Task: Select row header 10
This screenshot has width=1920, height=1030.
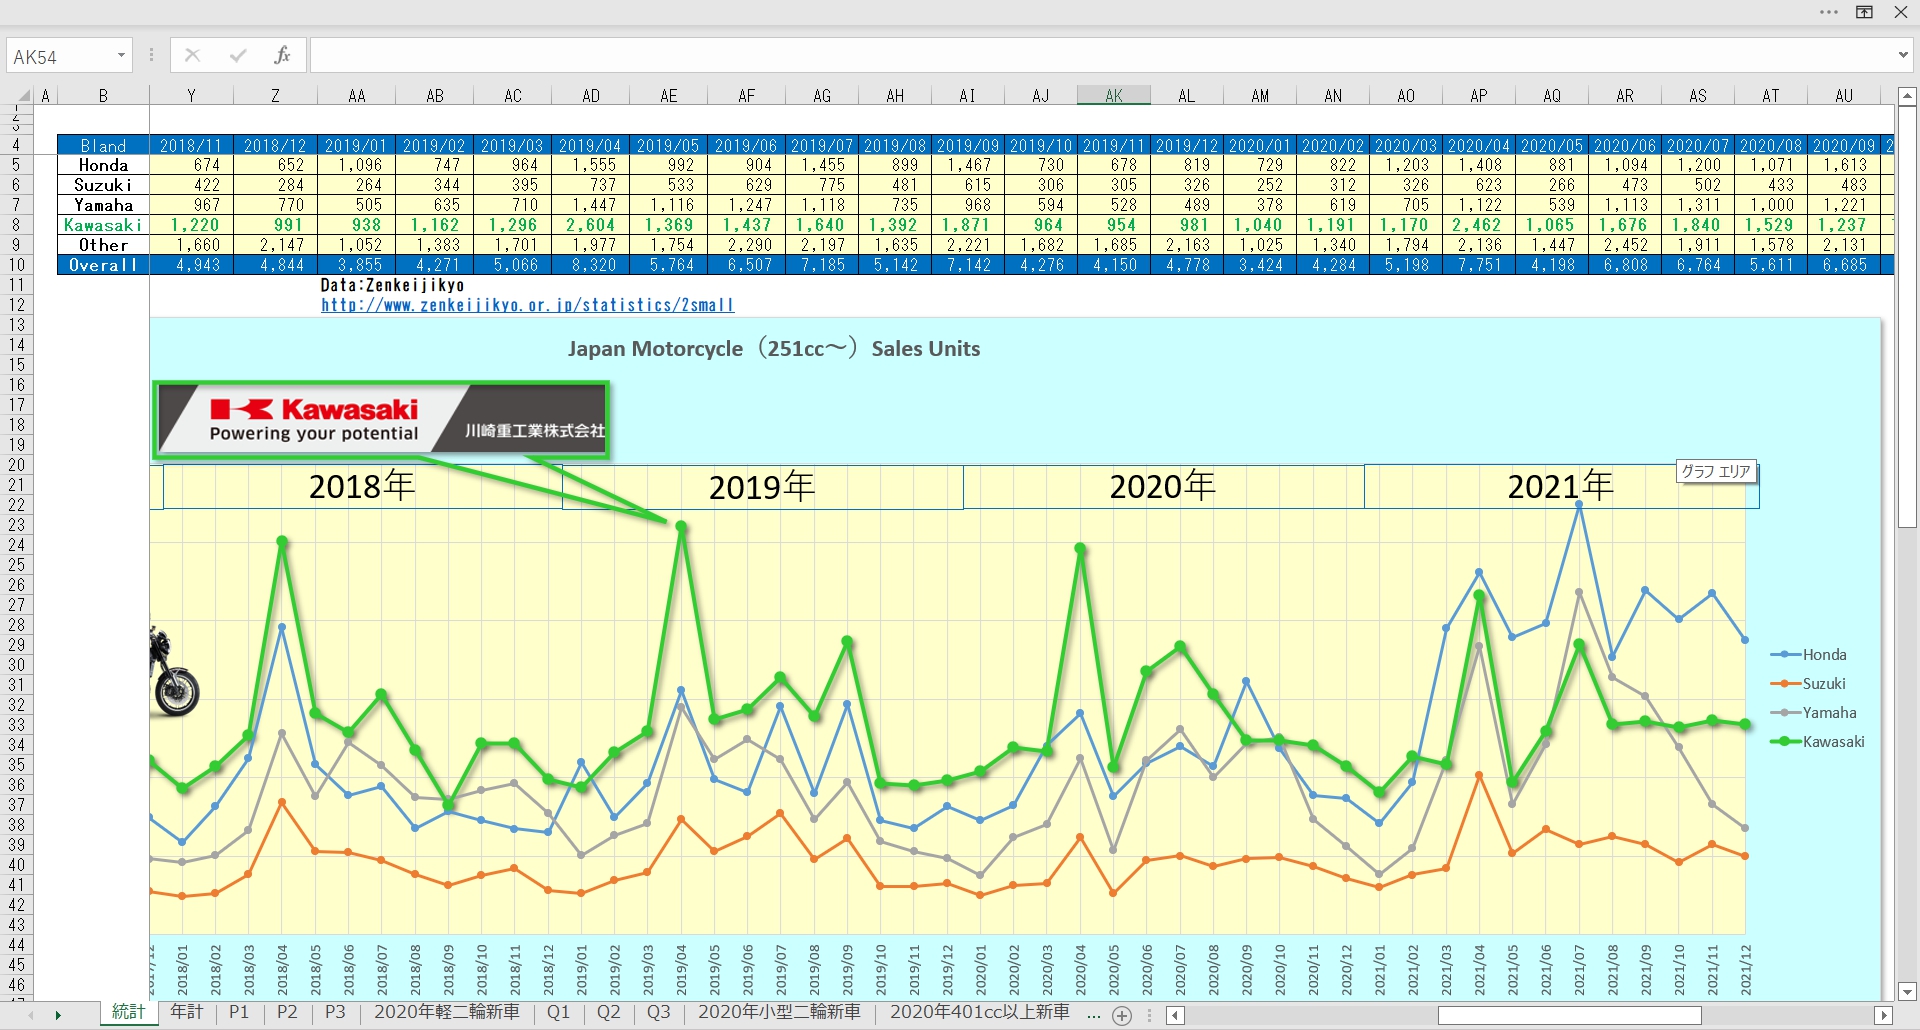Action: click(x=17, y=265)
